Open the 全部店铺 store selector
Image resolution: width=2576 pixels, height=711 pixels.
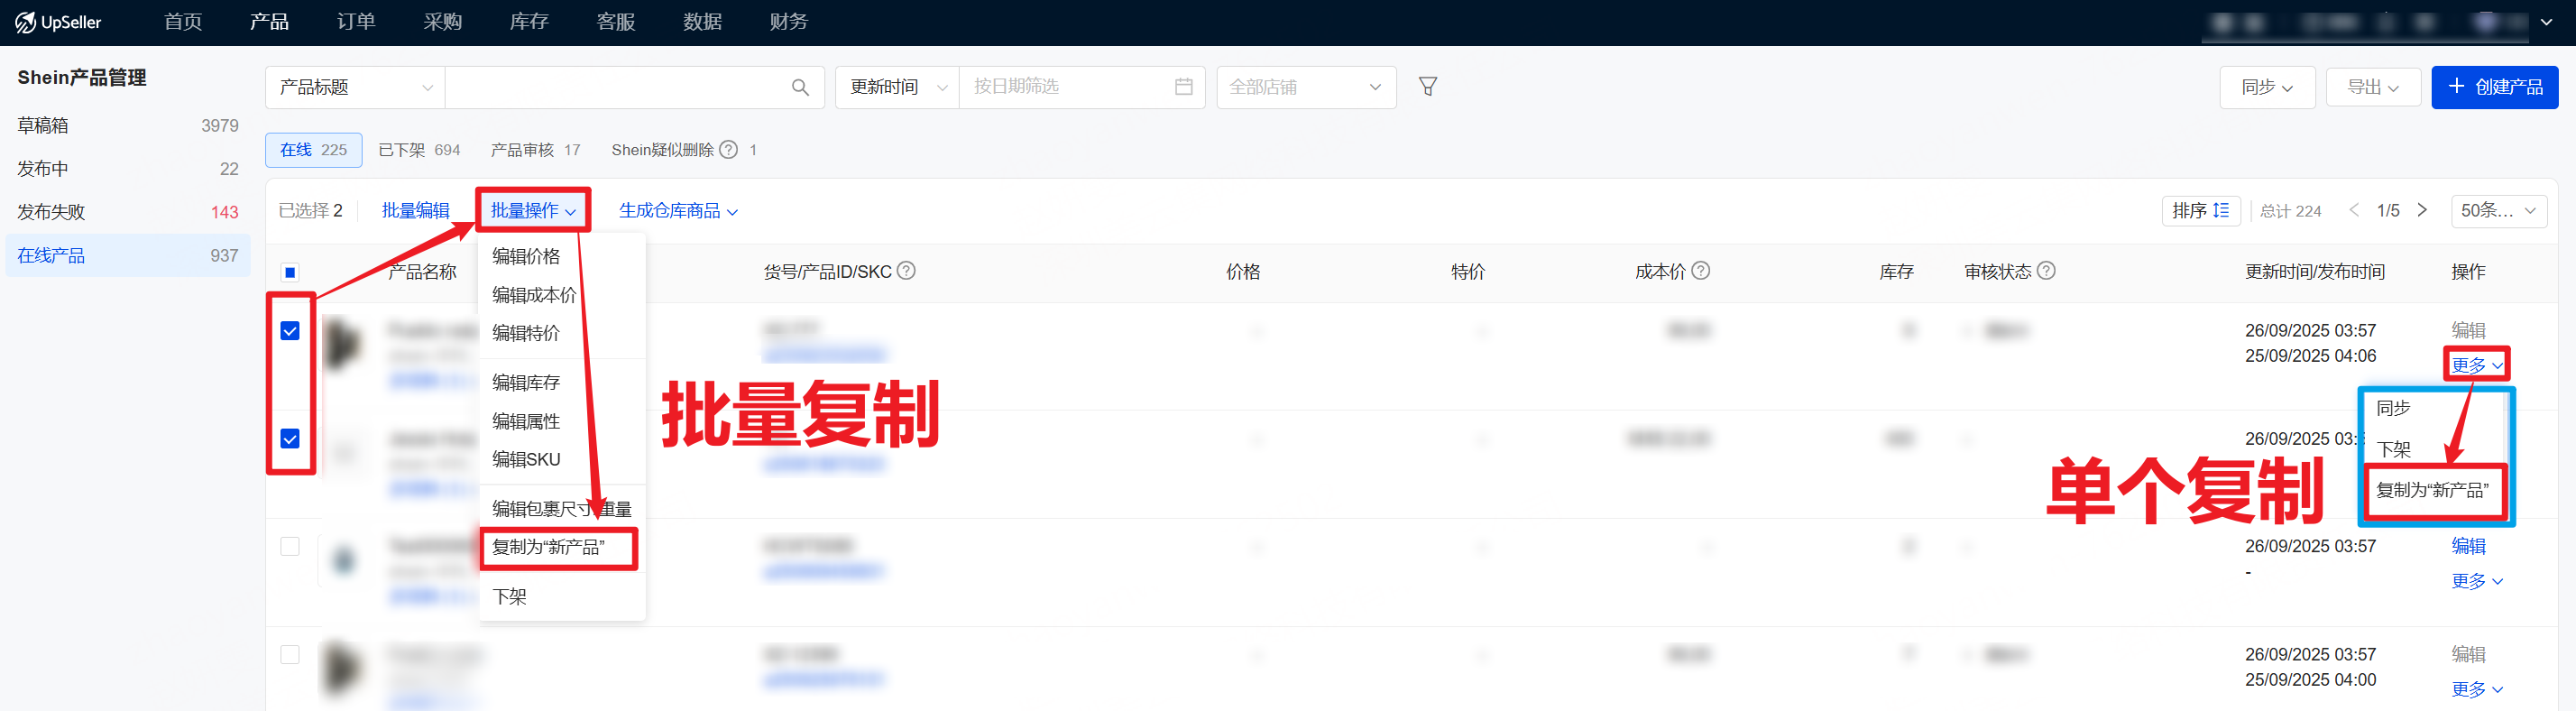[x=1305, y=88]
